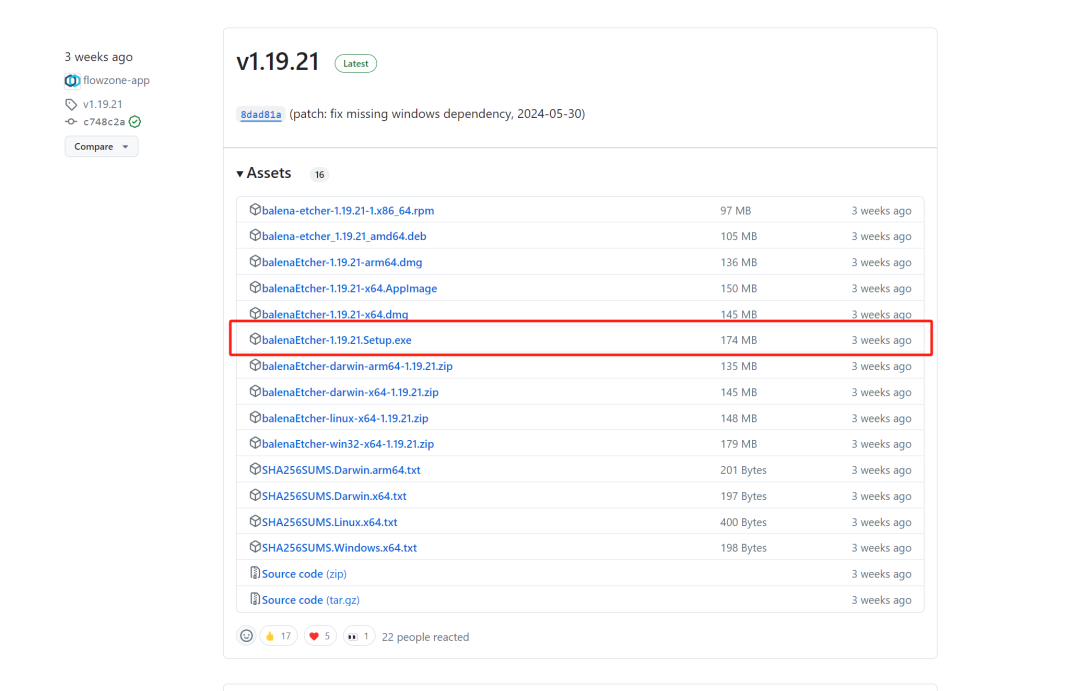Click the 201 Bytes size value
The image size is (1080, 691).
pyautogui.click(x=743, y=471)
